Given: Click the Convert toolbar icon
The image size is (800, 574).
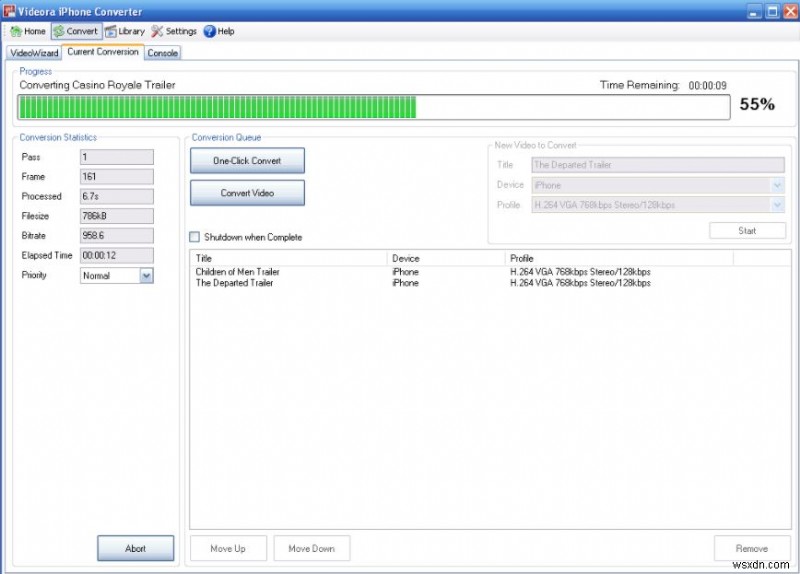Looking at the screenshot, I should click(x=59, y=32).
